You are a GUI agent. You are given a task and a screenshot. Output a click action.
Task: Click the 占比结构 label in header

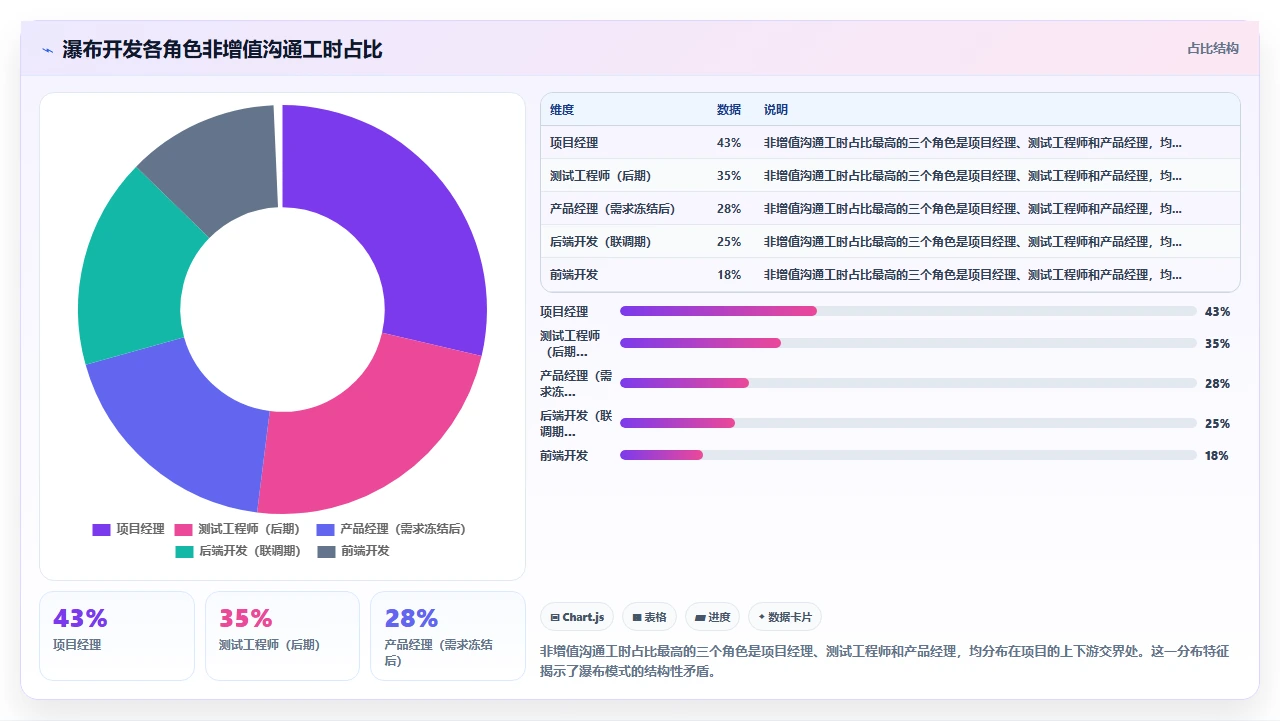point(1213,48)
